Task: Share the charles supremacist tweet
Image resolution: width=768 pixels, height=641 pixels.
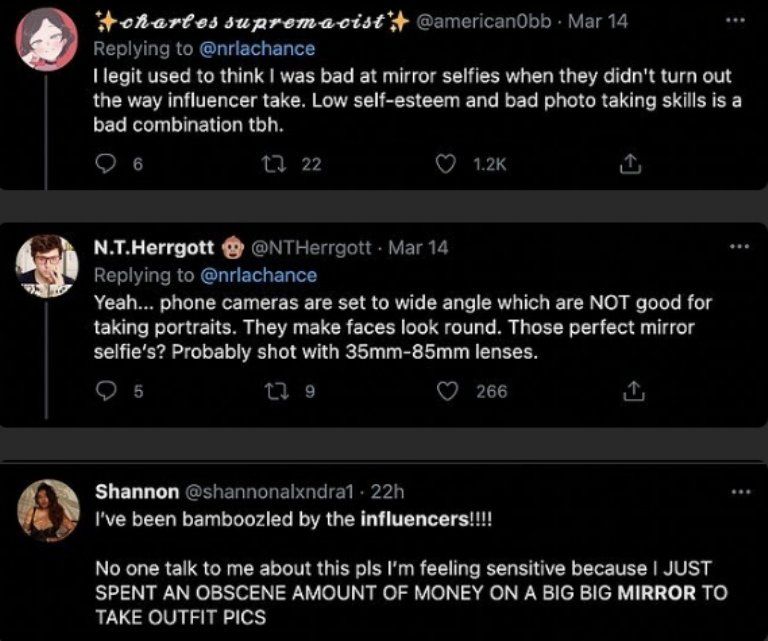Action: tap(630, 164)
